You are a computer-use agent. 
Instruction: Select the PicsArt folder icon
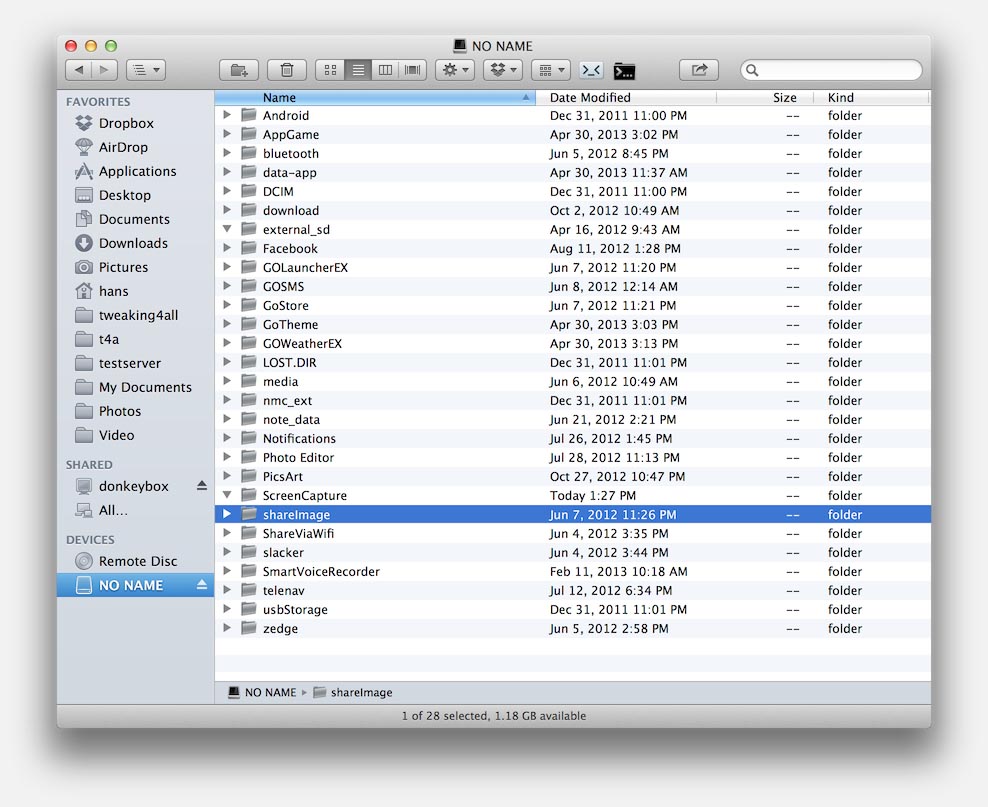pos(249,476)
